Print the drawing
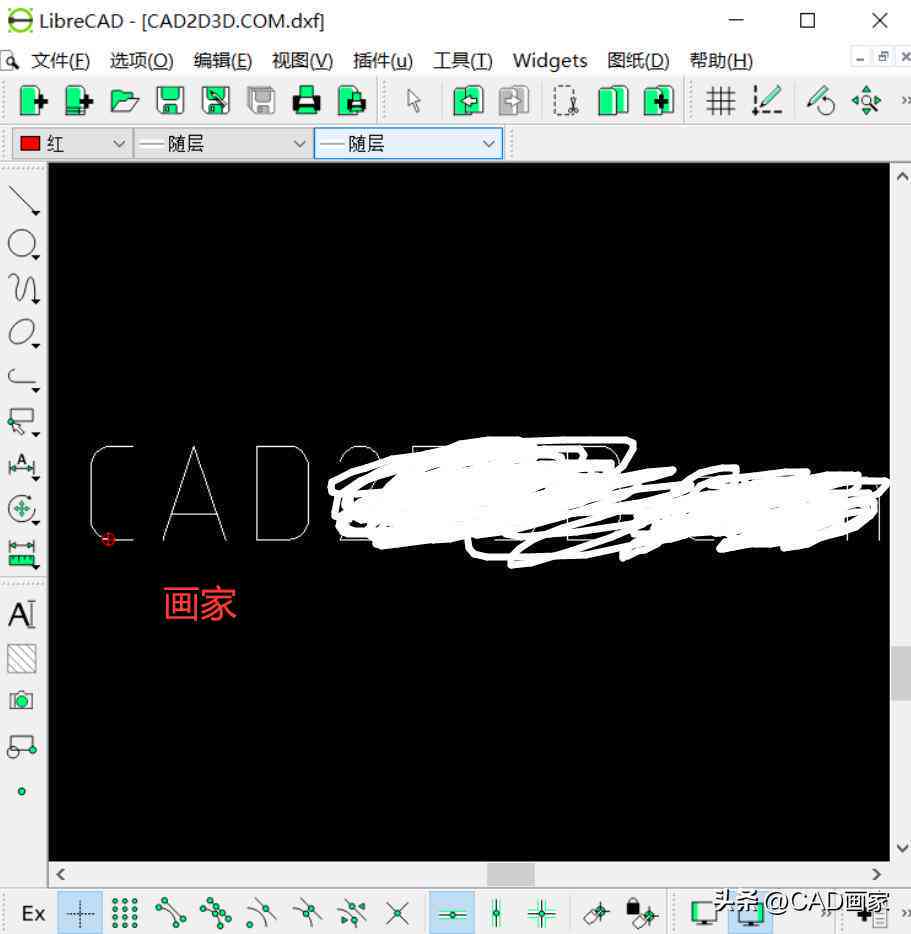The height and width of the screenshot is (934, 911). (306, 100)
